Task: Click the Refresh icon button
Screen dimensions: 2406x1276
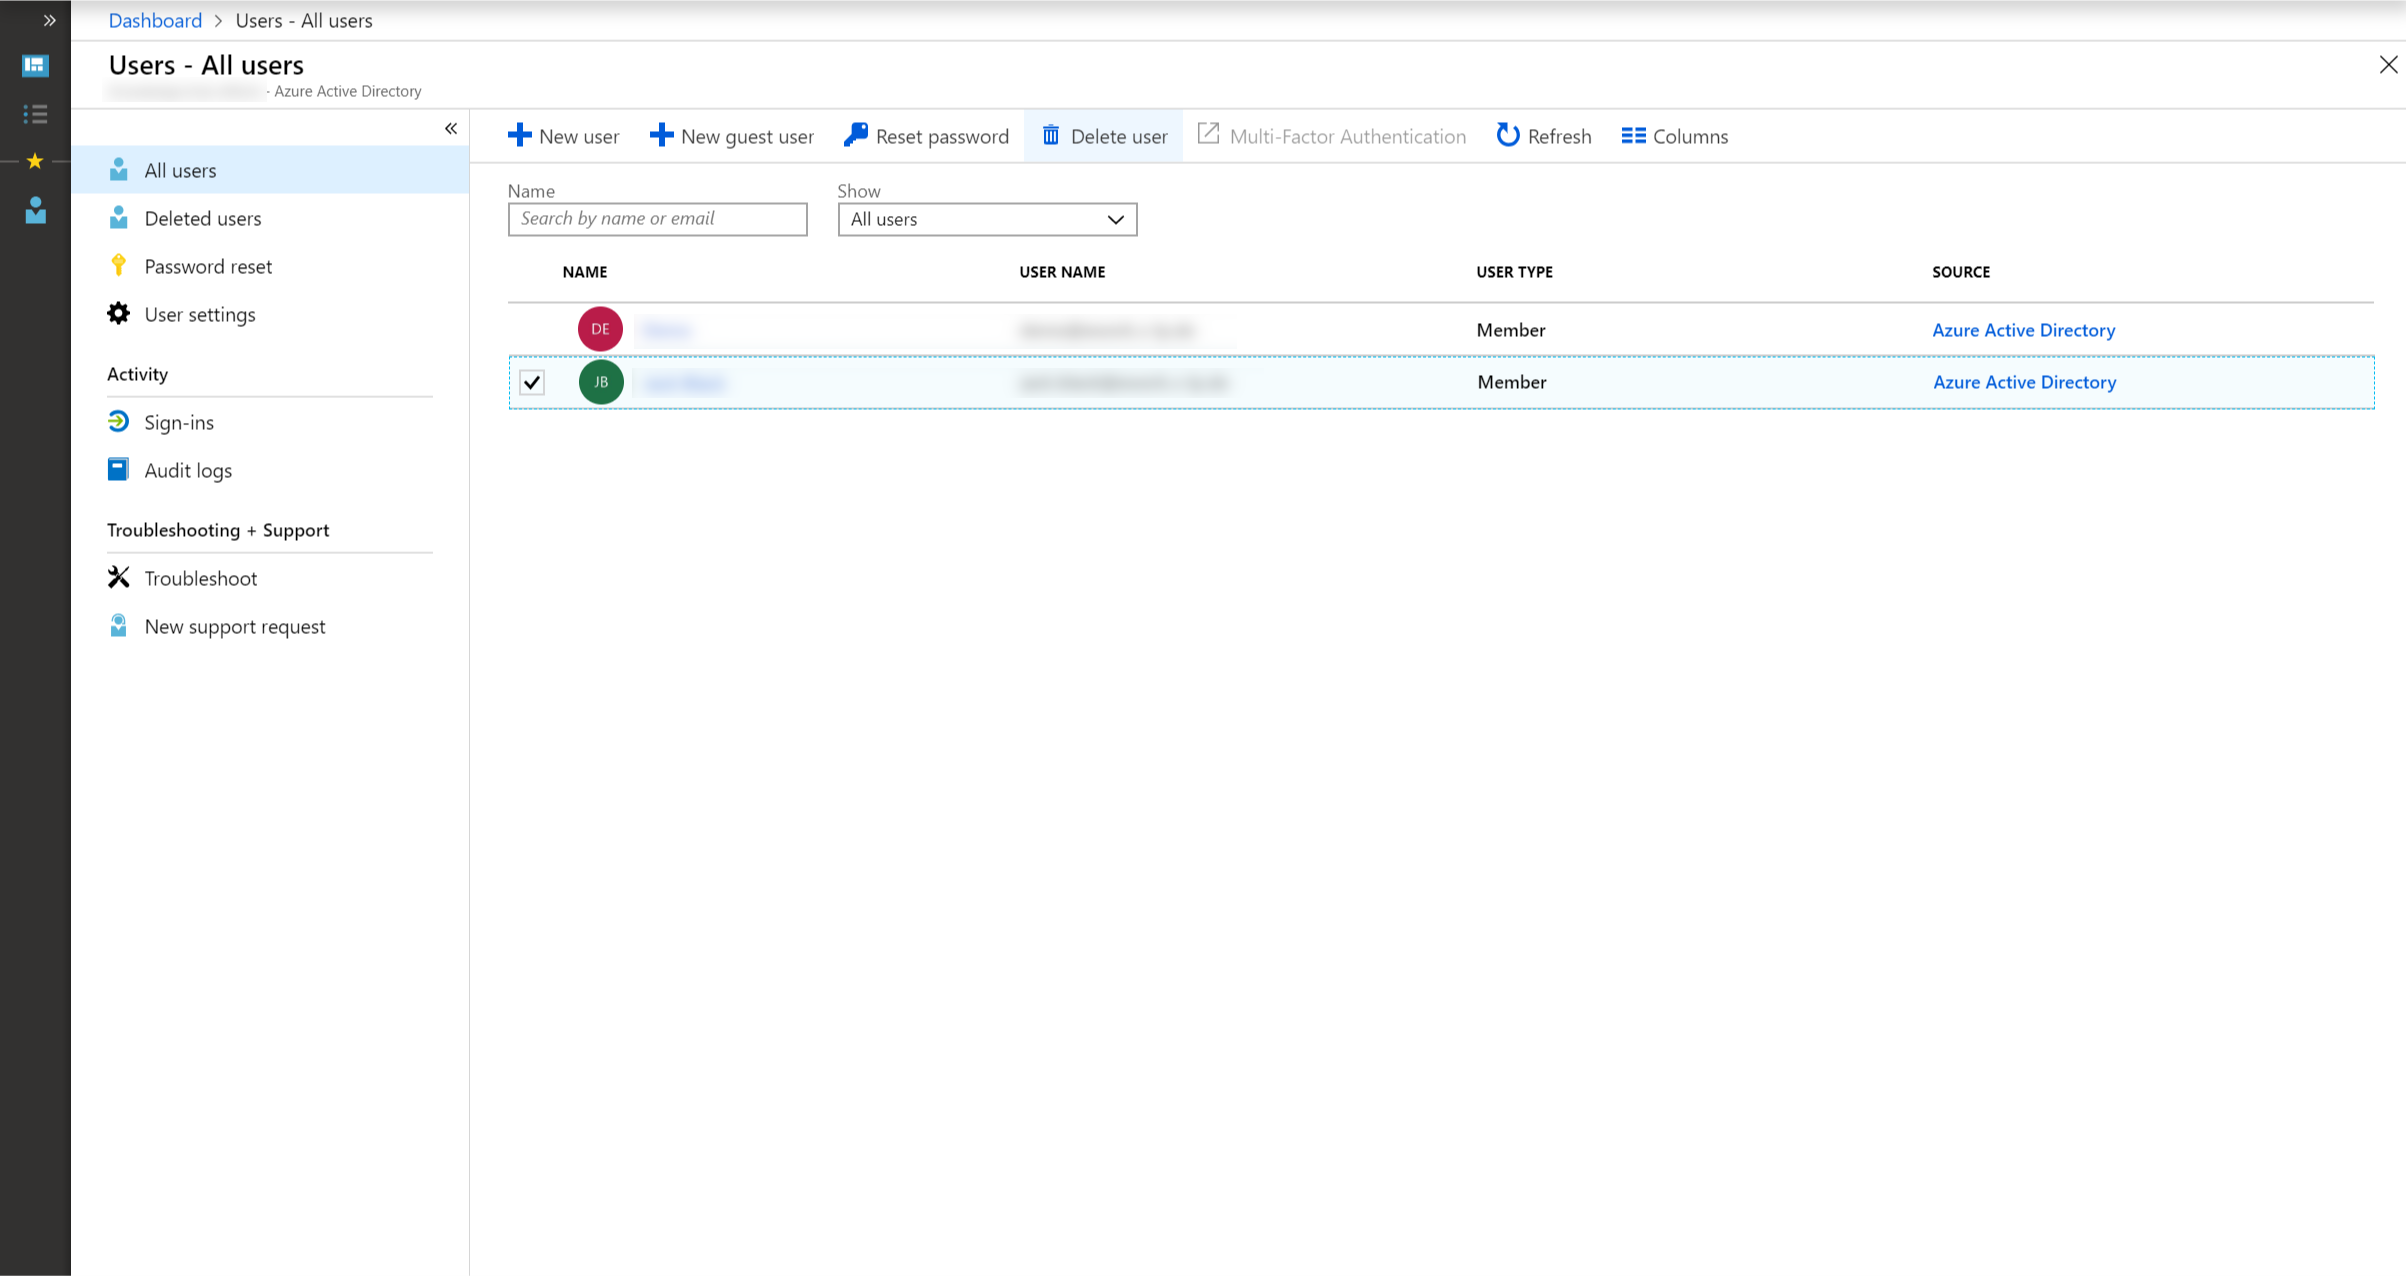Action: 1507,135
